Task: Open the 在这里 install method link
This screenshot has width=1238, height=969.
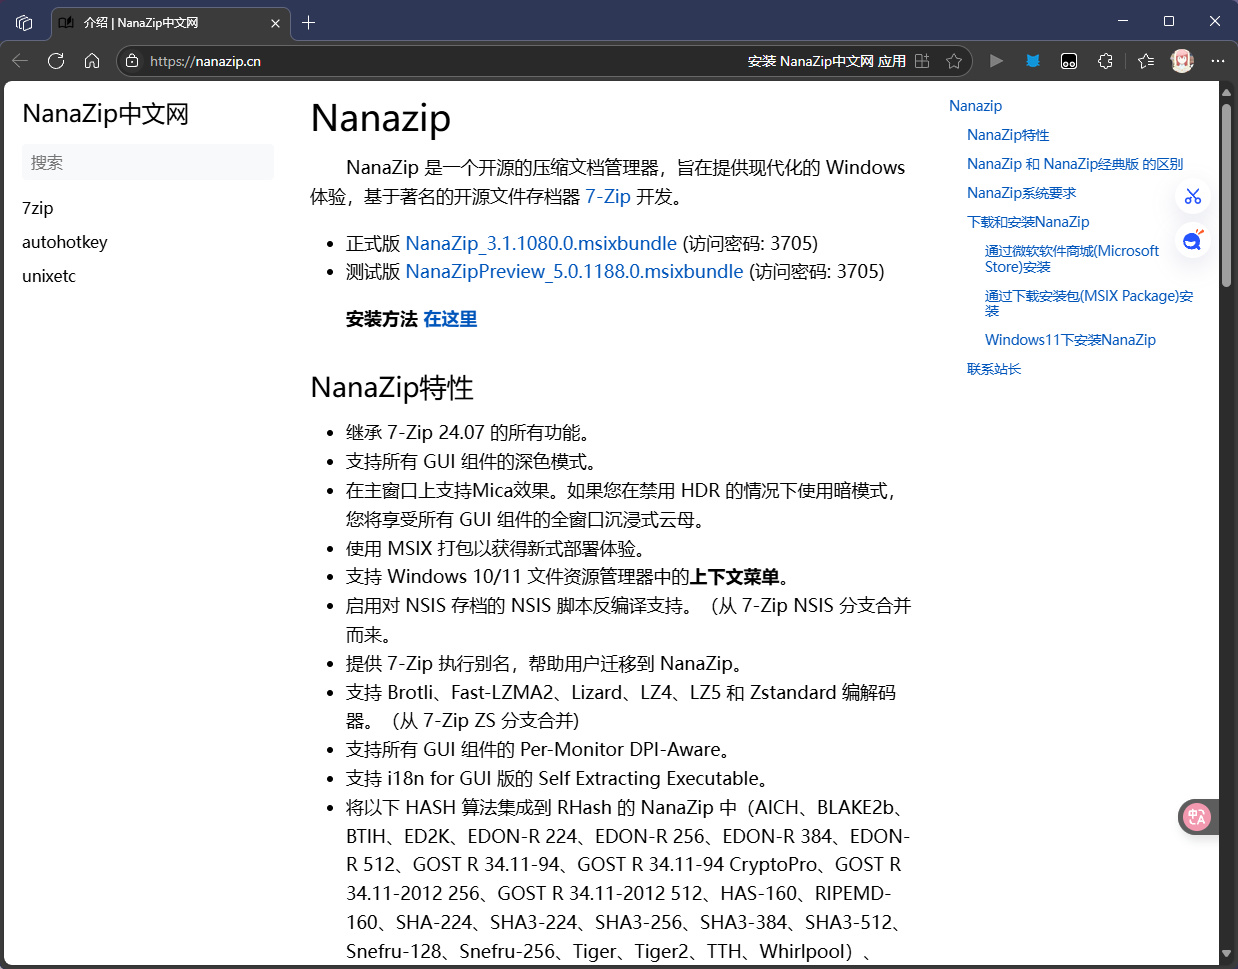Action: pos(450,319)
